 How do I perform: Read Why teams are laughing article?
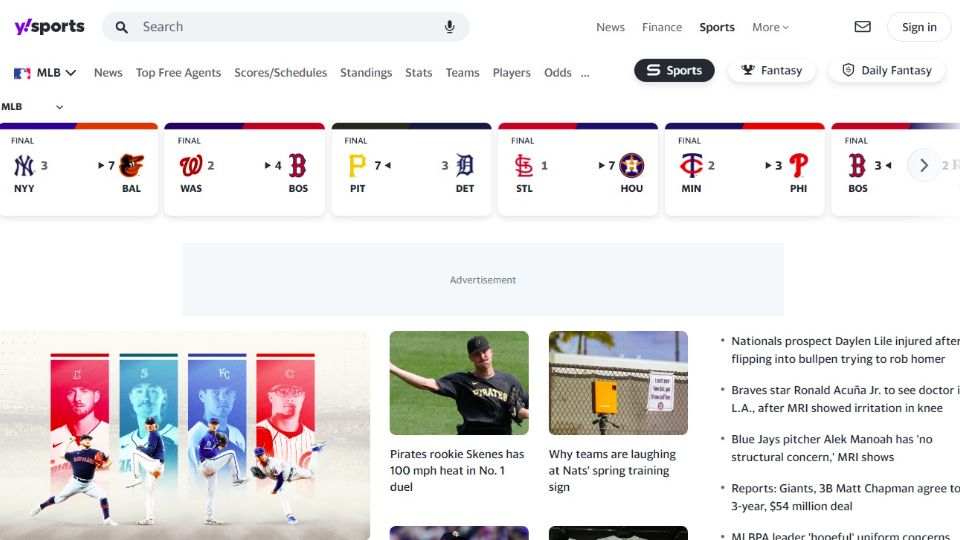point(612,470)
